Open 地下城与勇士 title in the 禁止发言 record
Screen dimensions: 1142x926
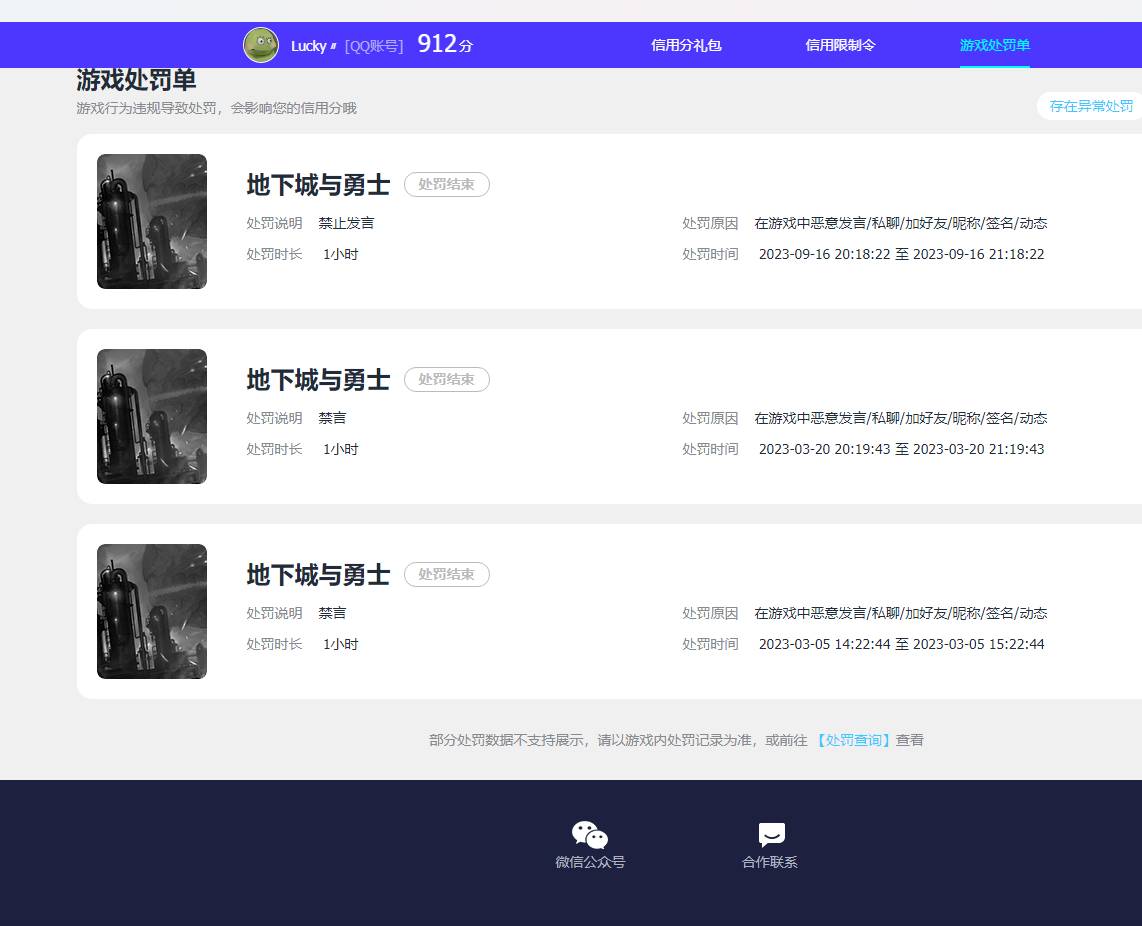(x=318, y=185)
